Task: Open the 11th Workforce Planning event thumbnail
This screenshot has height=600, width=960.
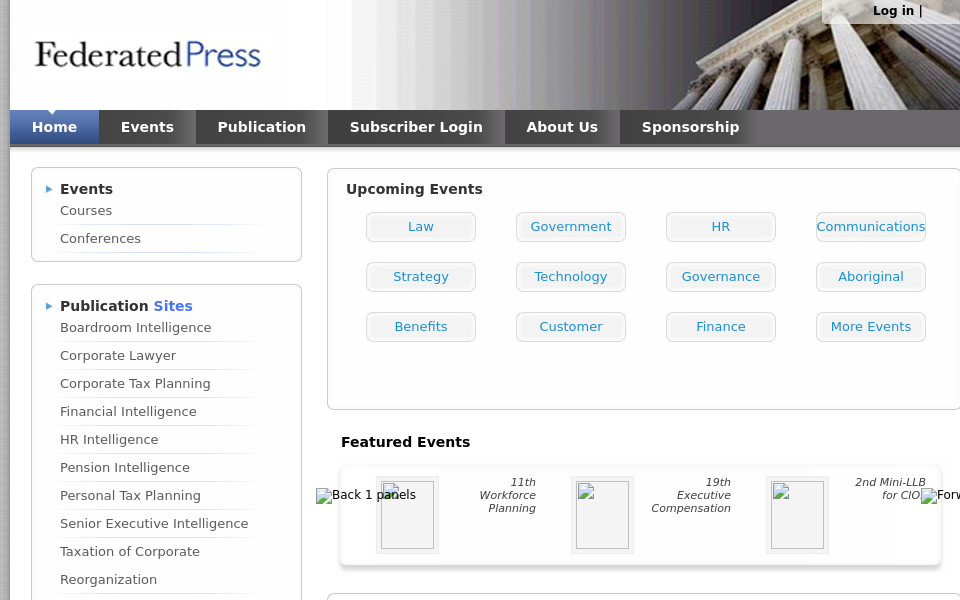Action: click(407, 515)
